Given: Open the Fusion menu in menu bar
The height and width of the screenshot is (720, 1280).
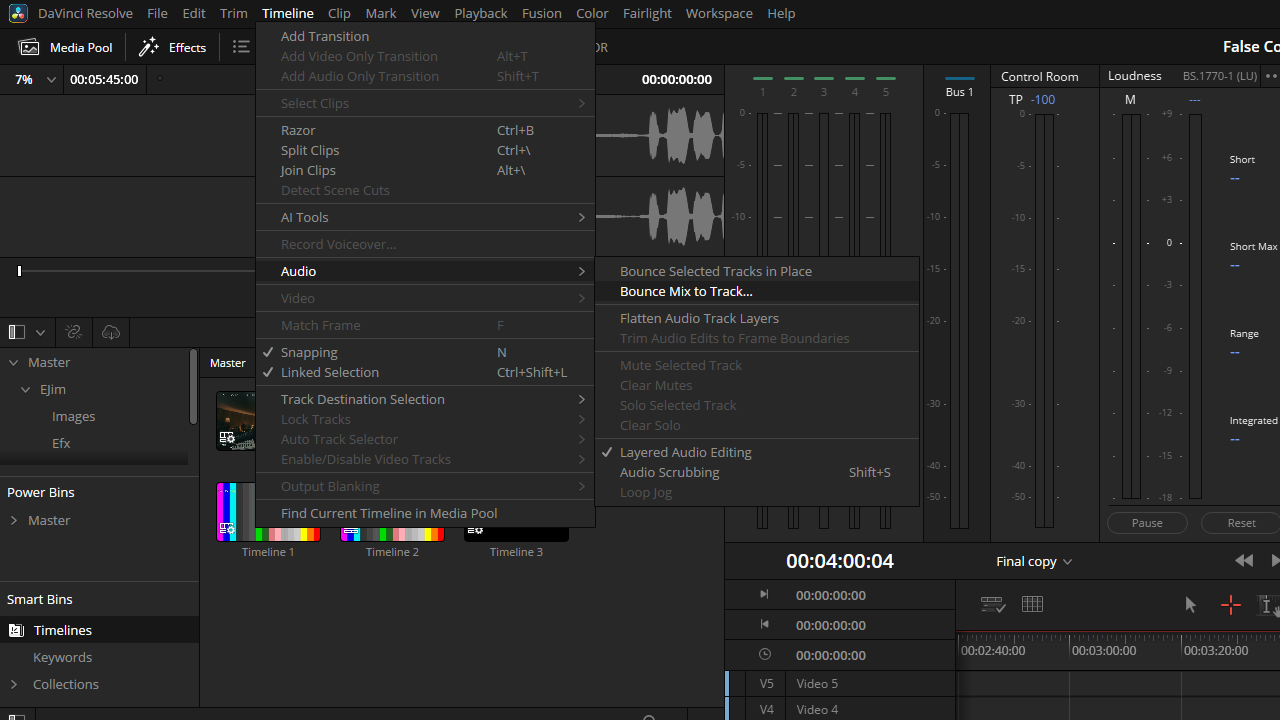Looking at the screenshot, I should click(542, 13).
